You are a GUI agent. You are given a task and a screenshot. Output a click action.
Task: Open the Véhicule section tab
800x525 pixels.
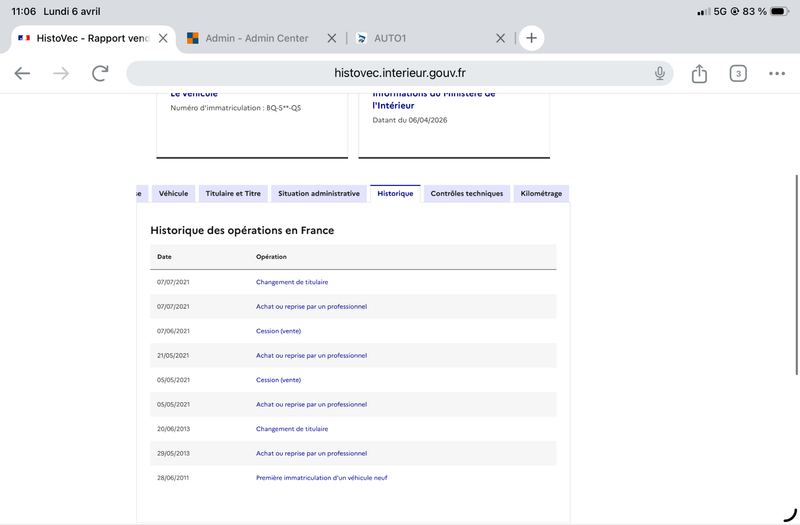[174, 193]
